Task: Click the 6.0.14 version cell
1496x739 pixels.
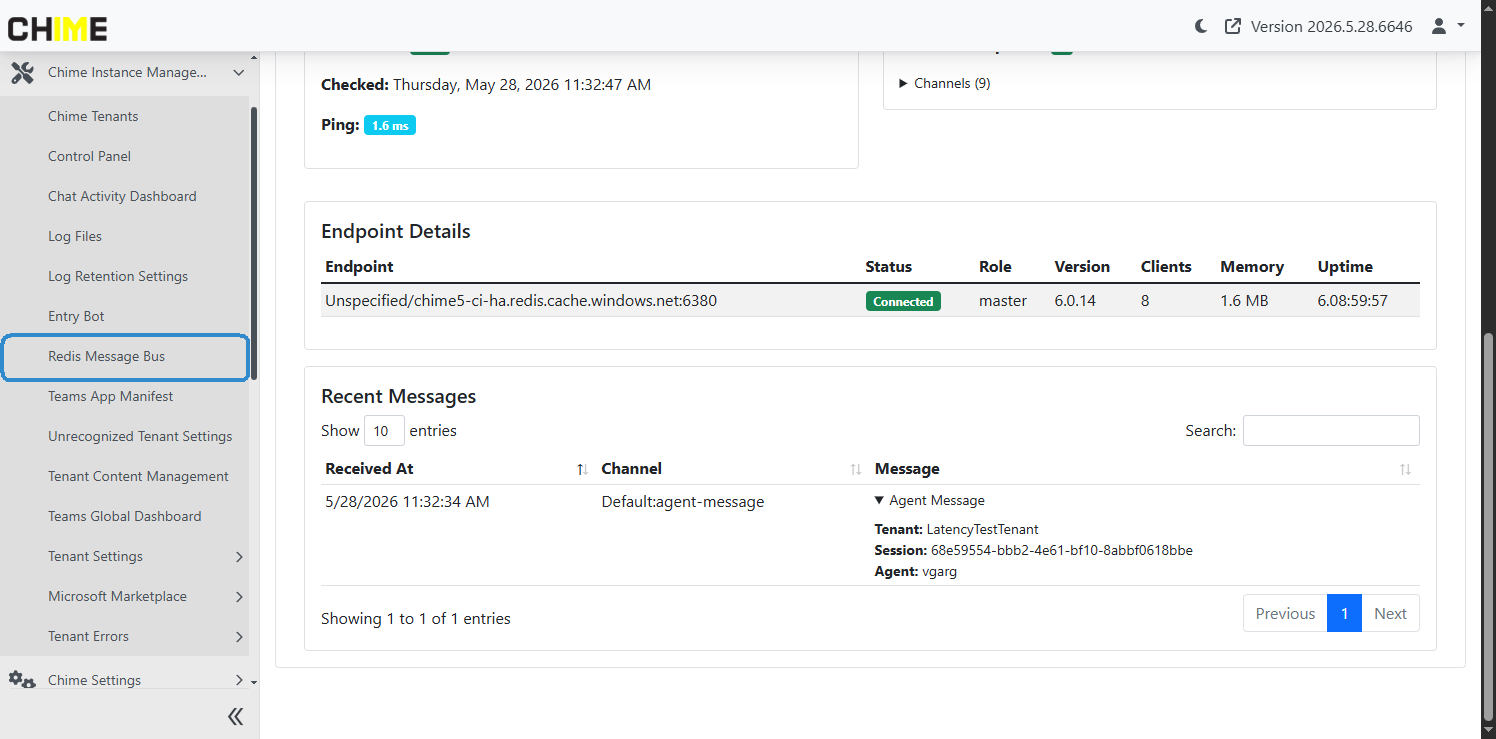Action: pyautogui.click(x=1075, y=300)
